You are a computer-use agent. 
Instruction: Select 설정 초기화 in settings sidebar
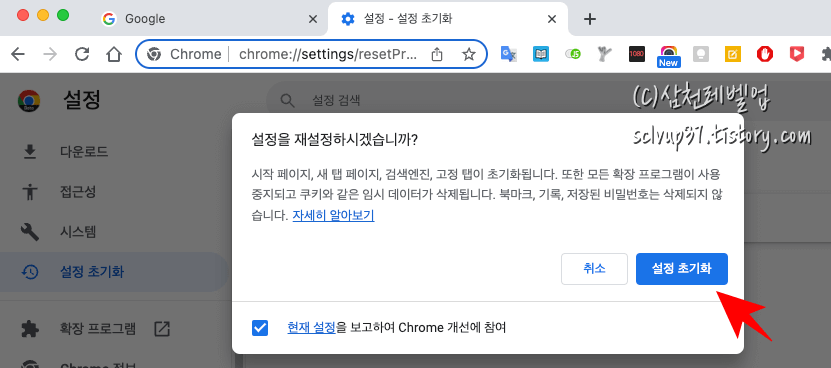(114, 272)
